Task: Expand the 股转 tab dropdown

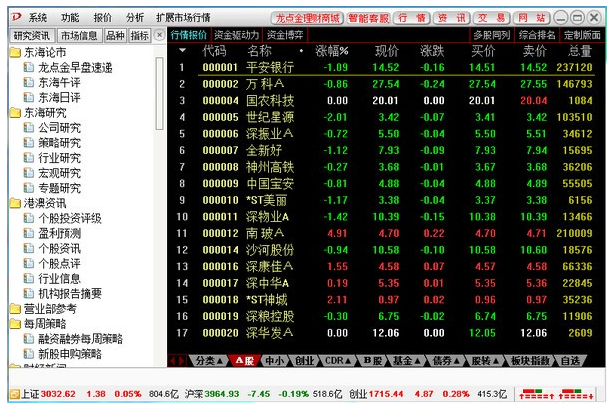Action: [495, 361]
